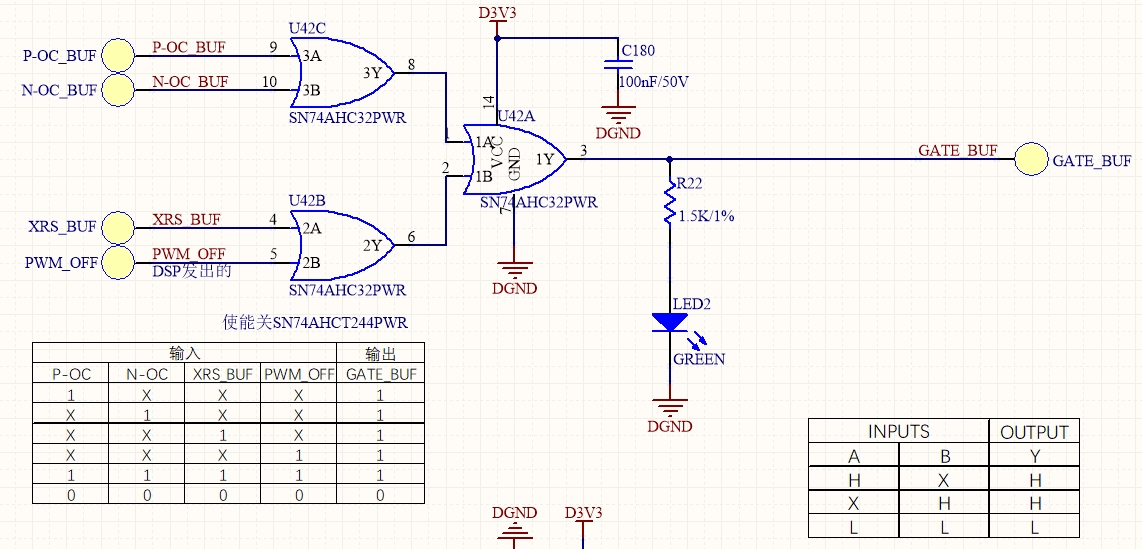The width and height of the screenshot is (1142, 549).
Task: Click SN74AHC32PWR text under U42A
Action: point(539,203)
